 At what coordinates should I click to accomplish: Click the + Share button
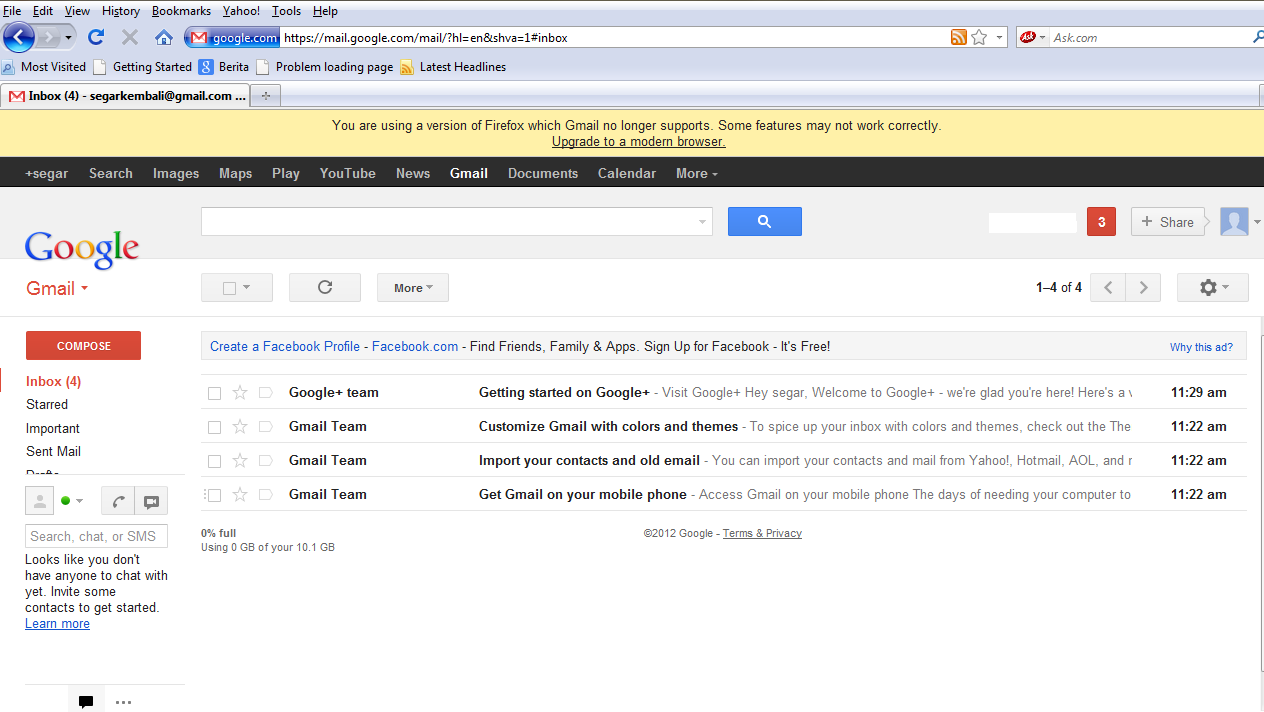click(1168, 222)
